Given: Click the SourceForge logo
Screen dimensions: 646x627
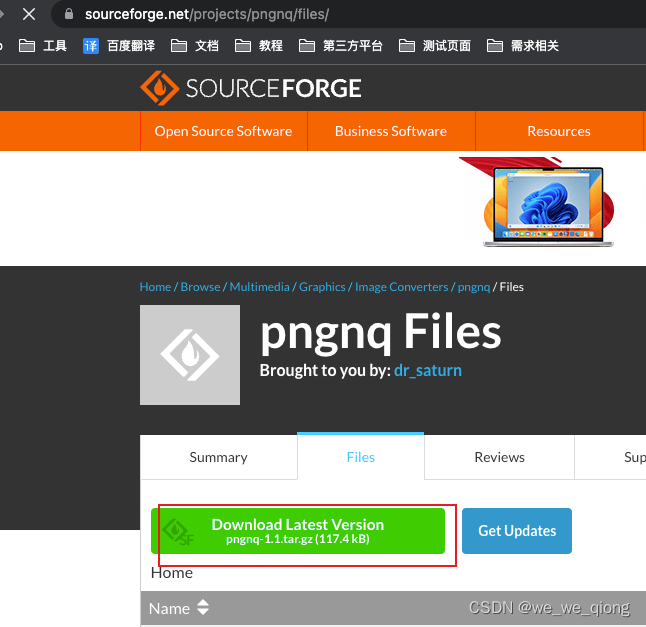Looking at the screenshot, I should coord(250,88).
